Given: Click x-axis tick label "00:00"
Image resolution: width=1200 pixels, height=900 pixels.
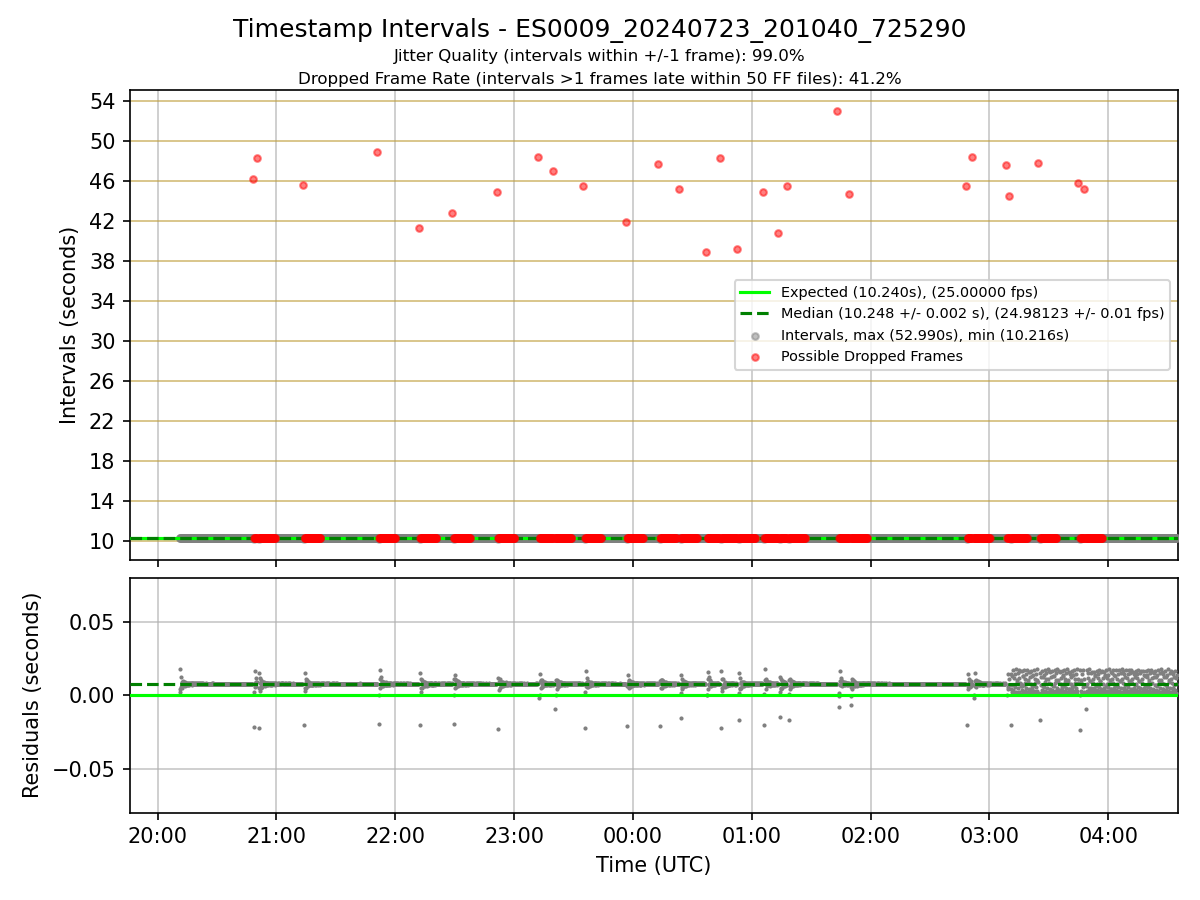Looking at the screenshot, I should tap(633, 837).
